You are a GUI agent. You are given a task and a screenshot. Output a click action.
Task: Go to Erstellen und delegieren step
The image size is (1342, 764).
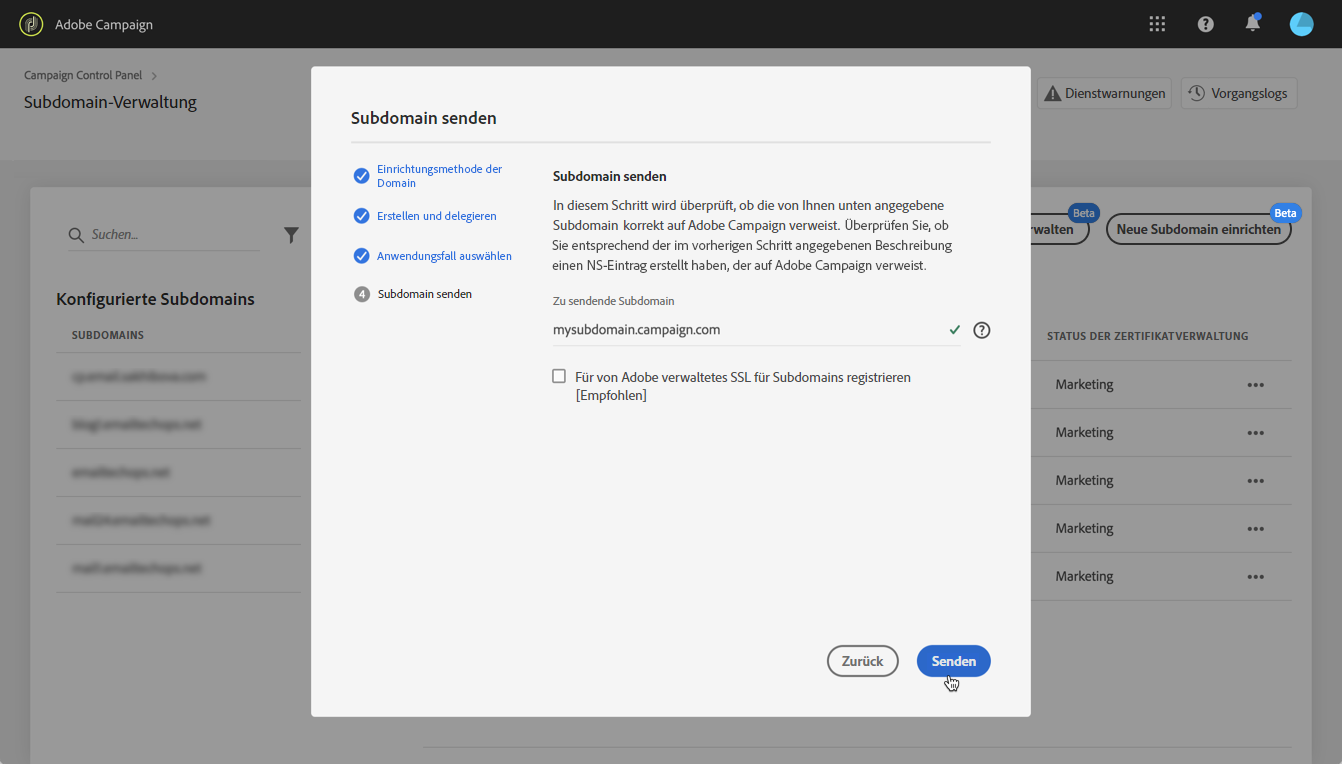pyautogui.click(x=436, y=216)
